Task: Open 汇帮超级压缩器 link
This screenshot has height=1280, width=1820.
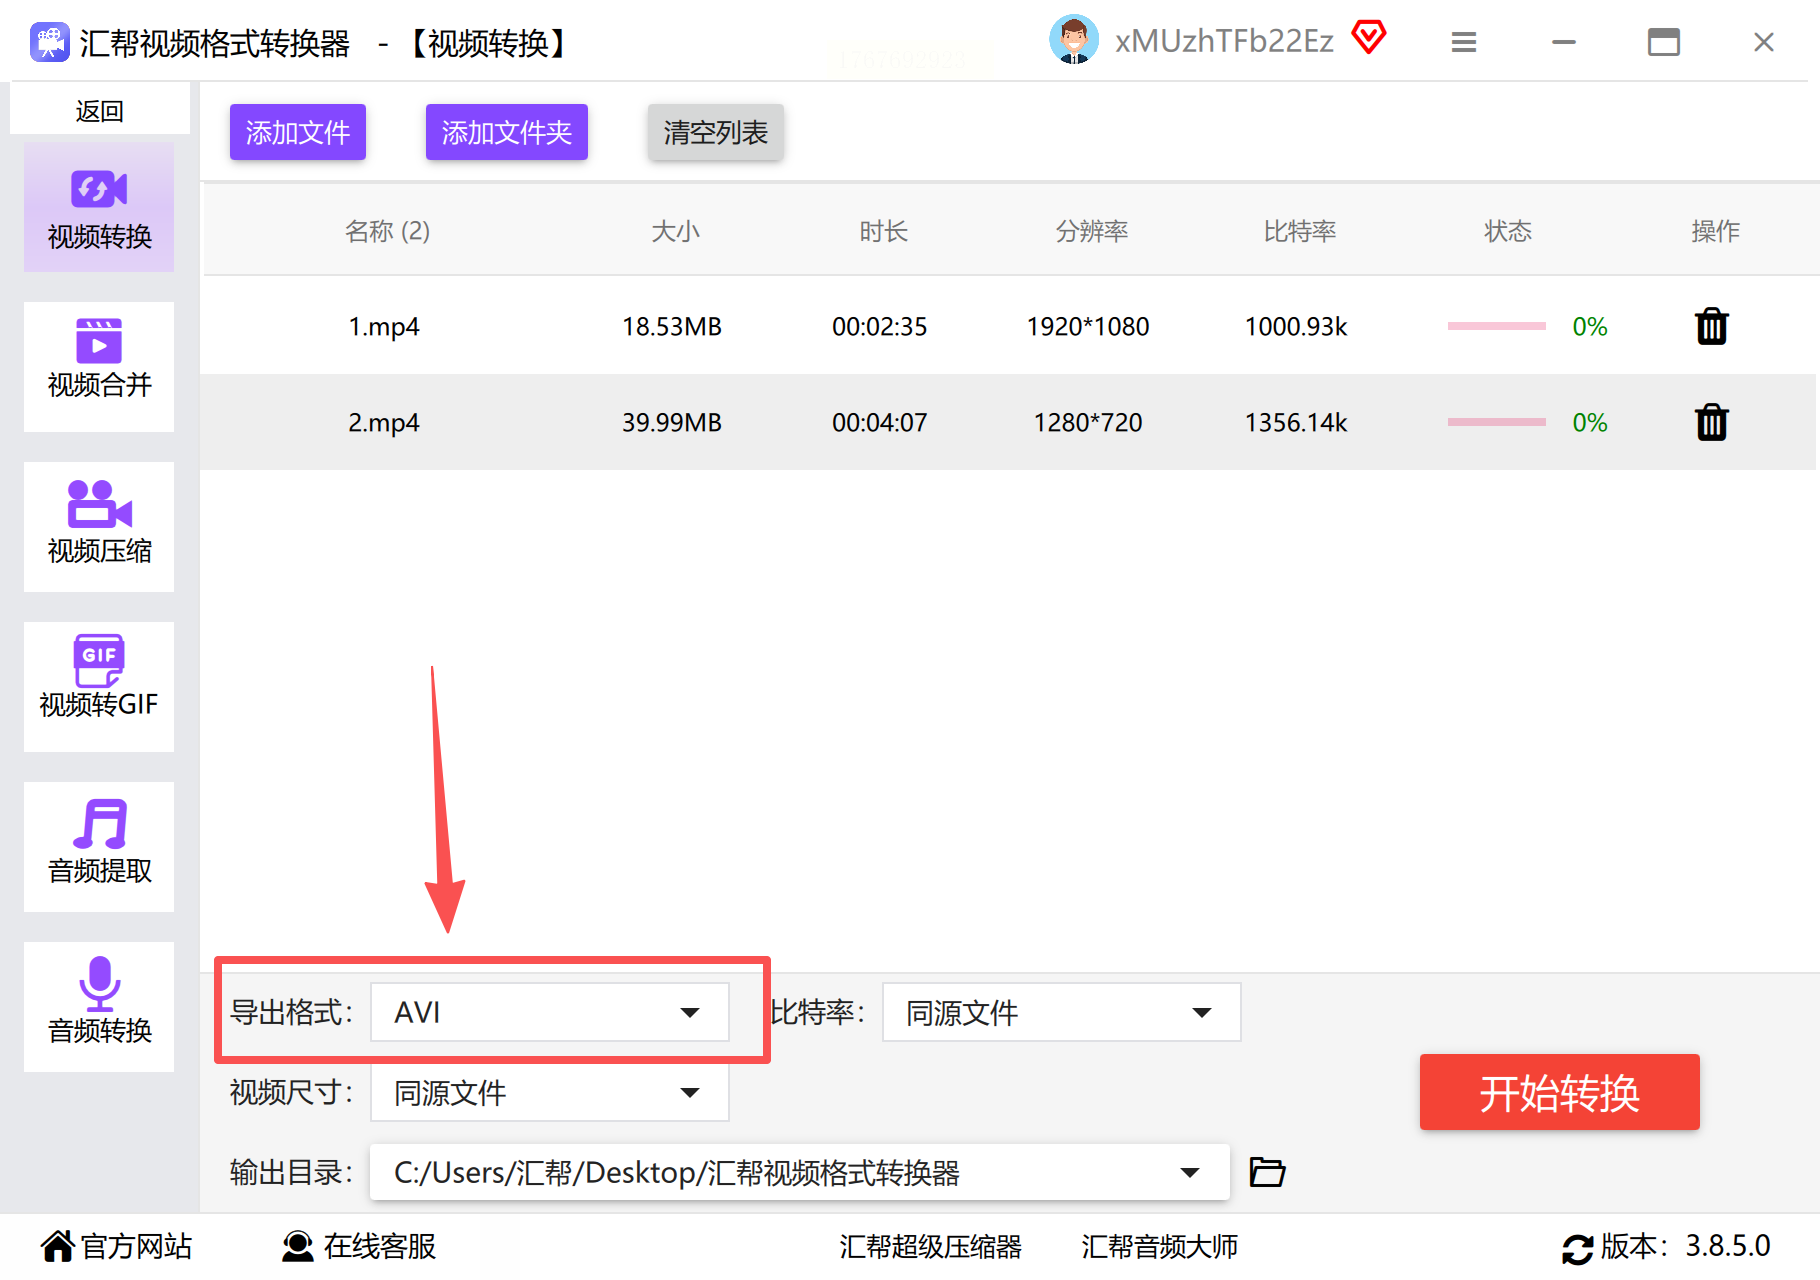Action: tap(930, 1246)
